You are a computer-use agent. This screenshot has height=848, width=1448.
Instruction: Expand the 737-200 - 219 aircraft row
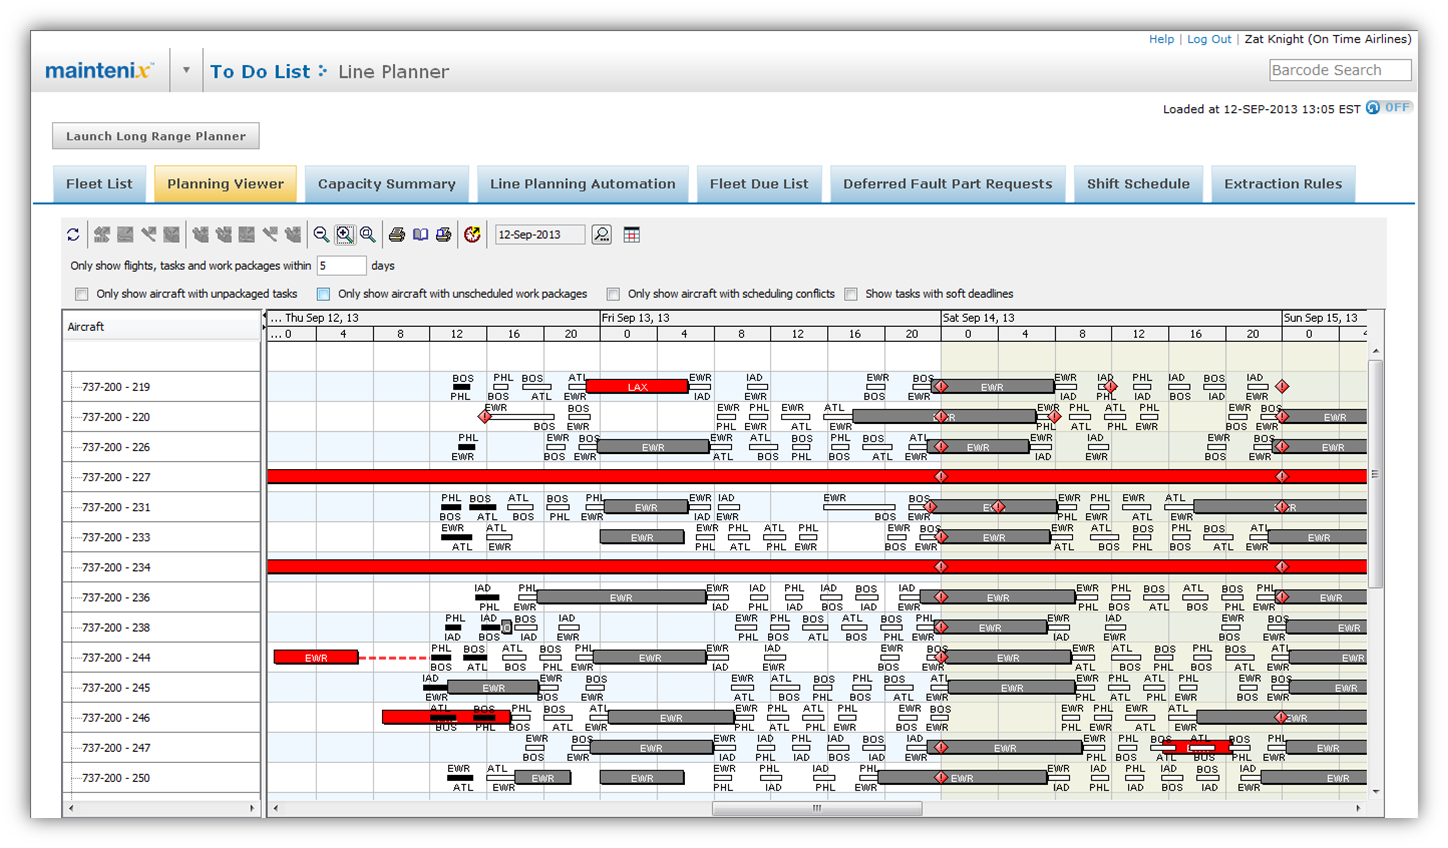74,387
